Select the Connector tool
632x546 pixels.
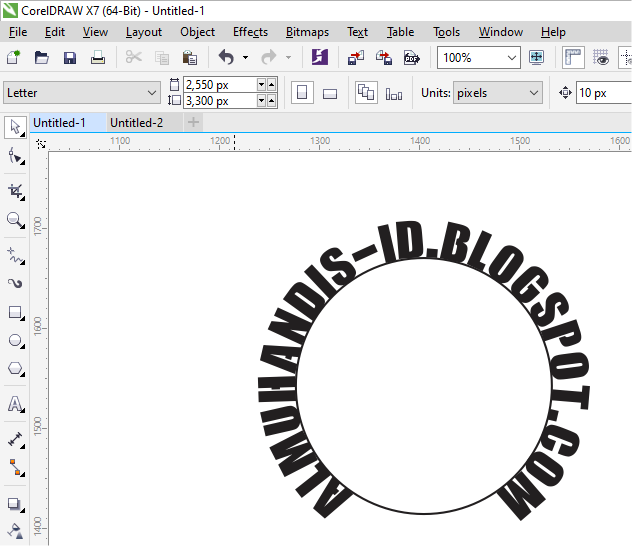15,467
